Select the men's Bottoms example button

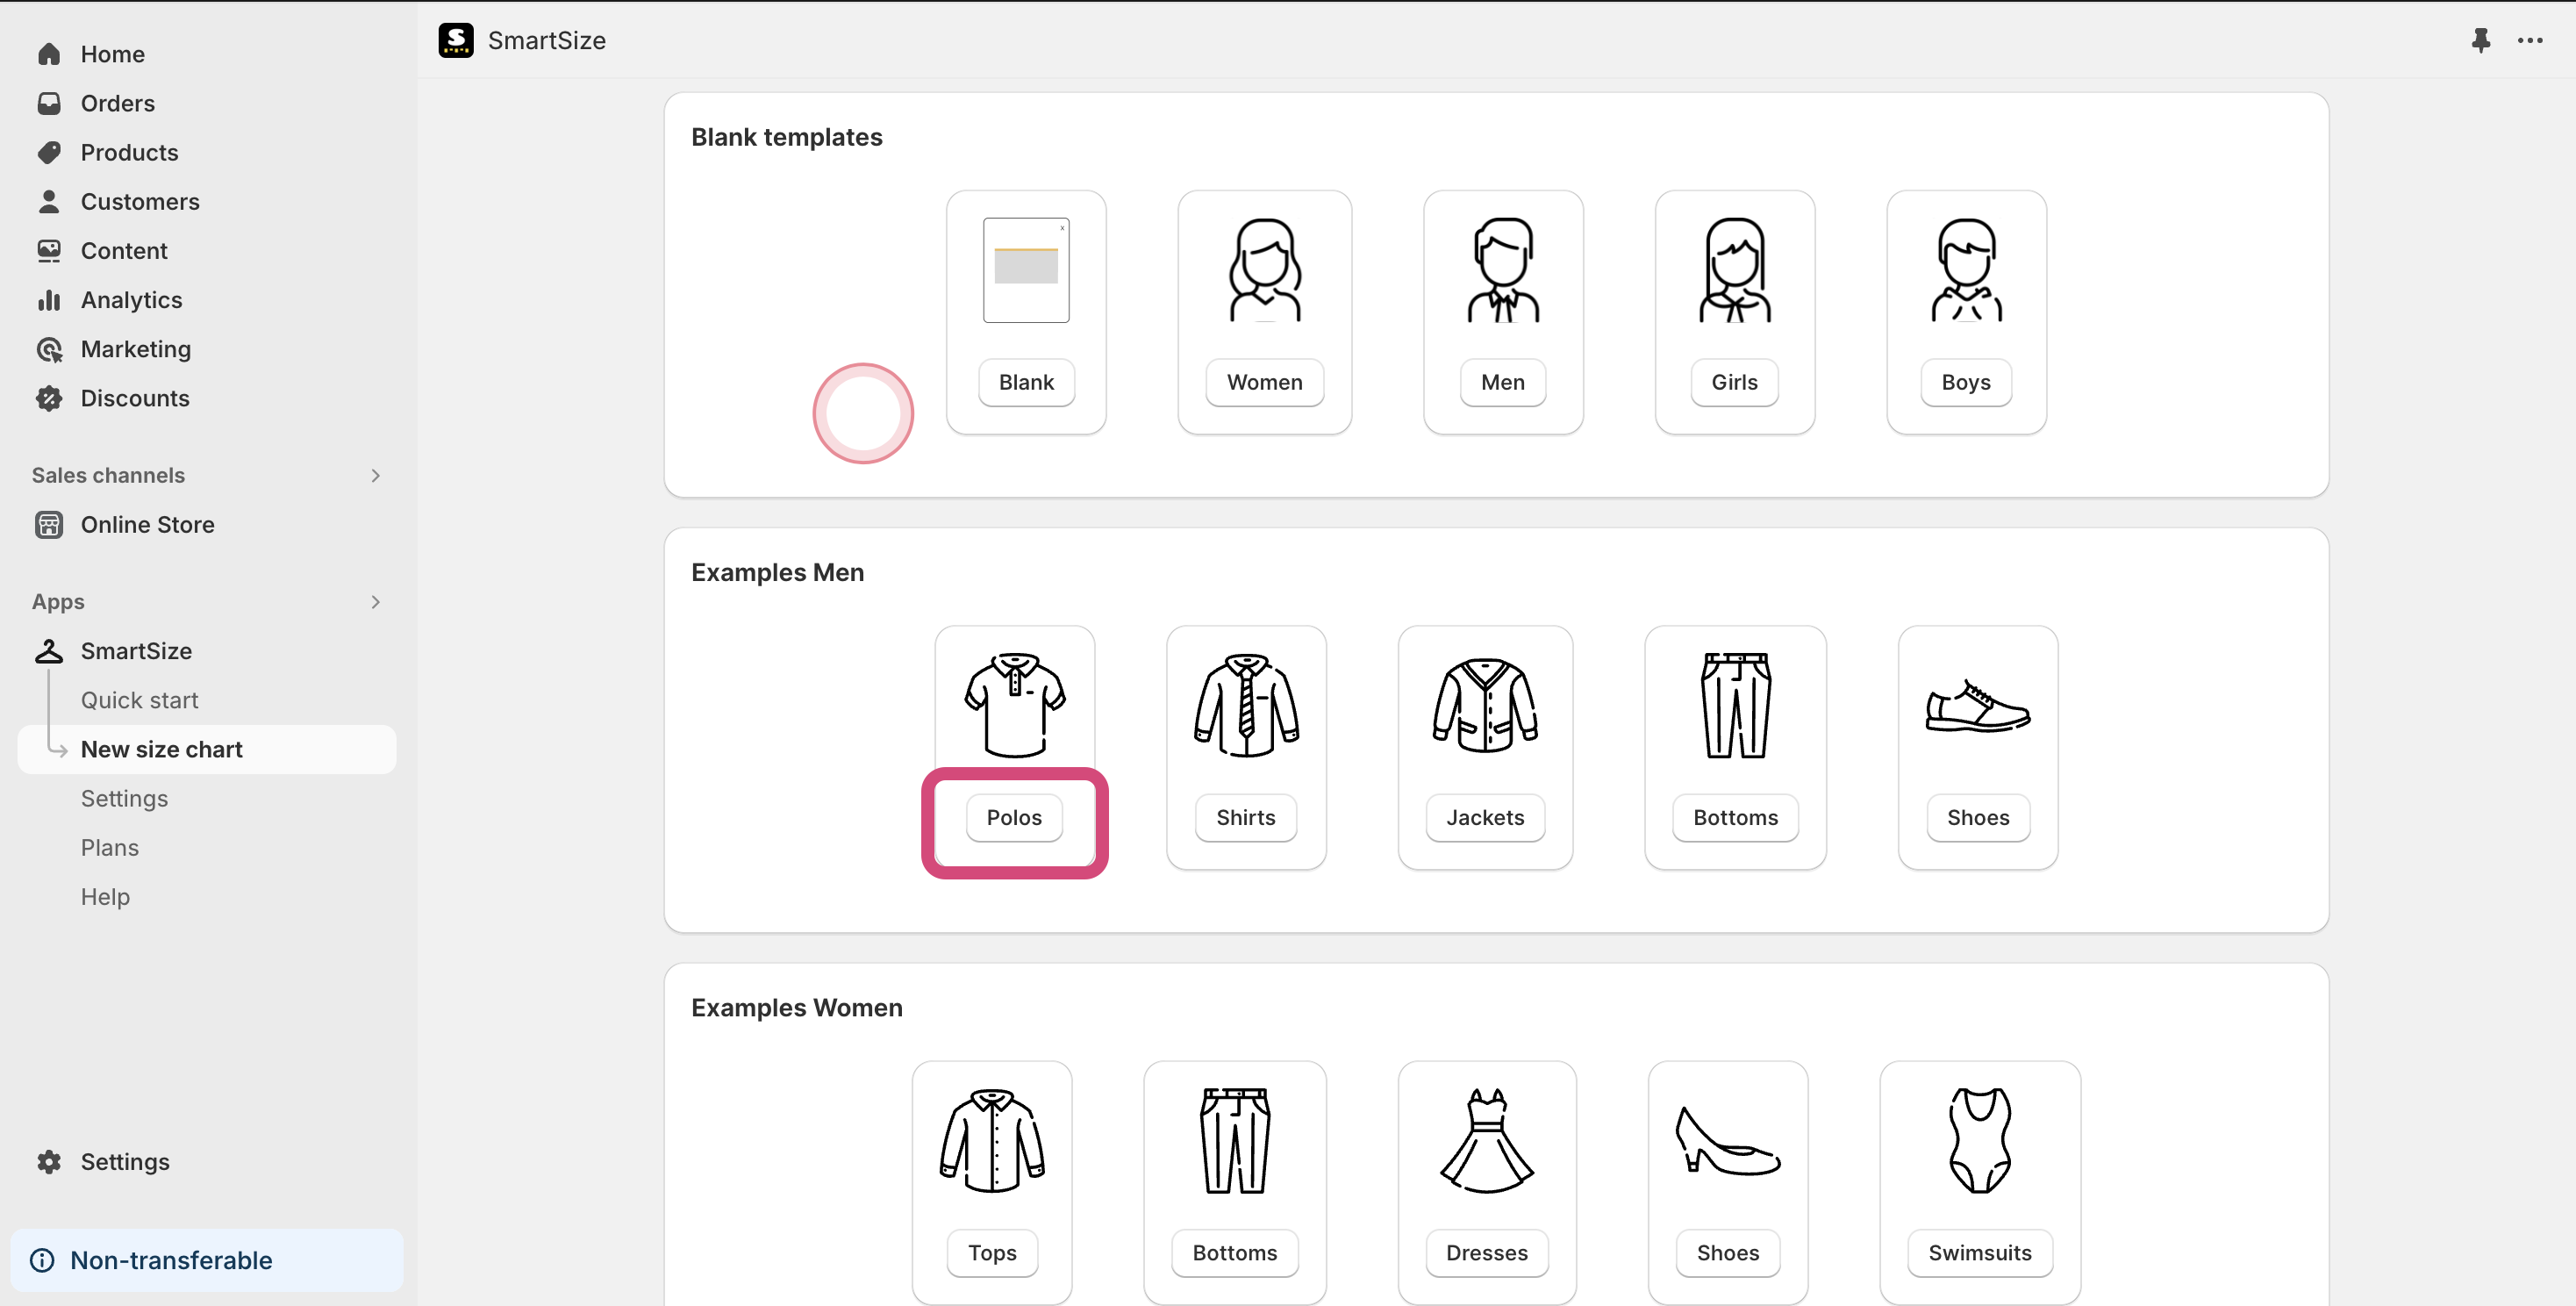[1735, 817]
